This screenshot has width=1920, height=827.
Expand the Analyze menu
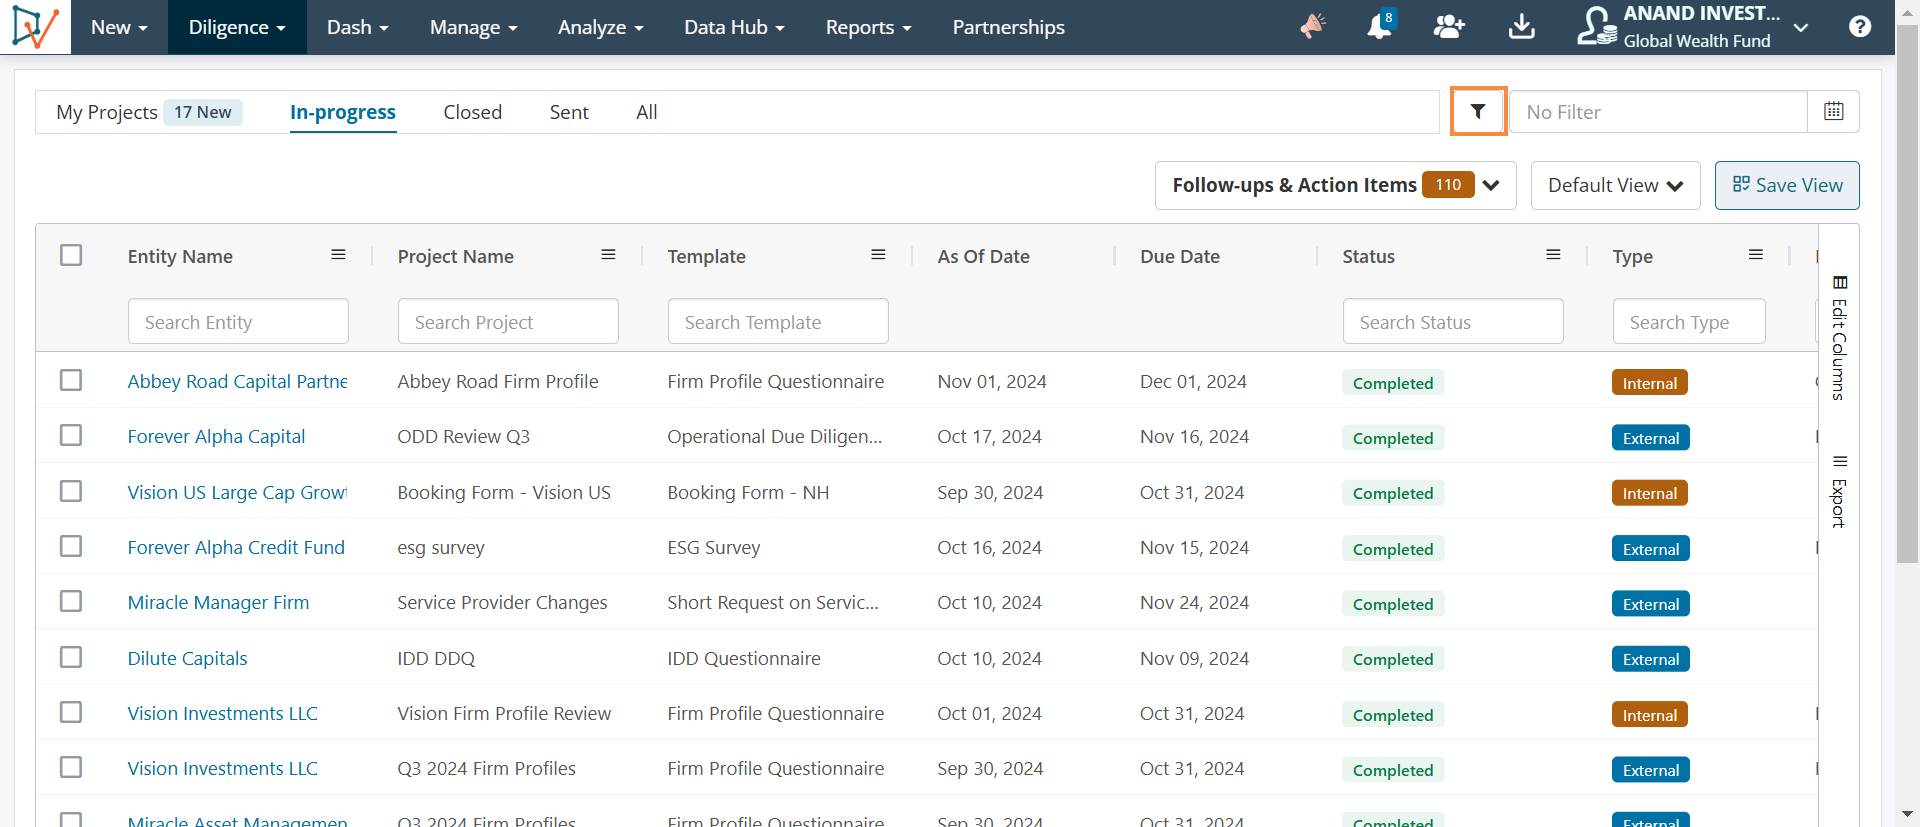point(600,27)
